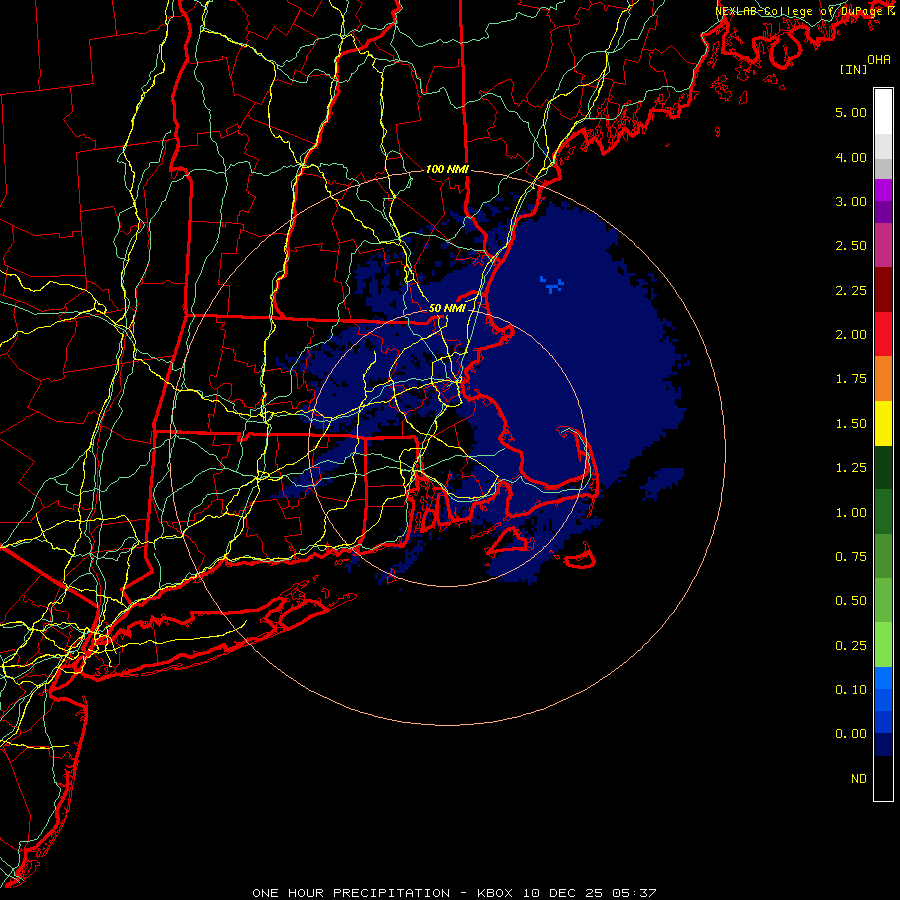Click the '0.75' legend label
Viewport: 900px width, 900px height.
tap(851, 557)
